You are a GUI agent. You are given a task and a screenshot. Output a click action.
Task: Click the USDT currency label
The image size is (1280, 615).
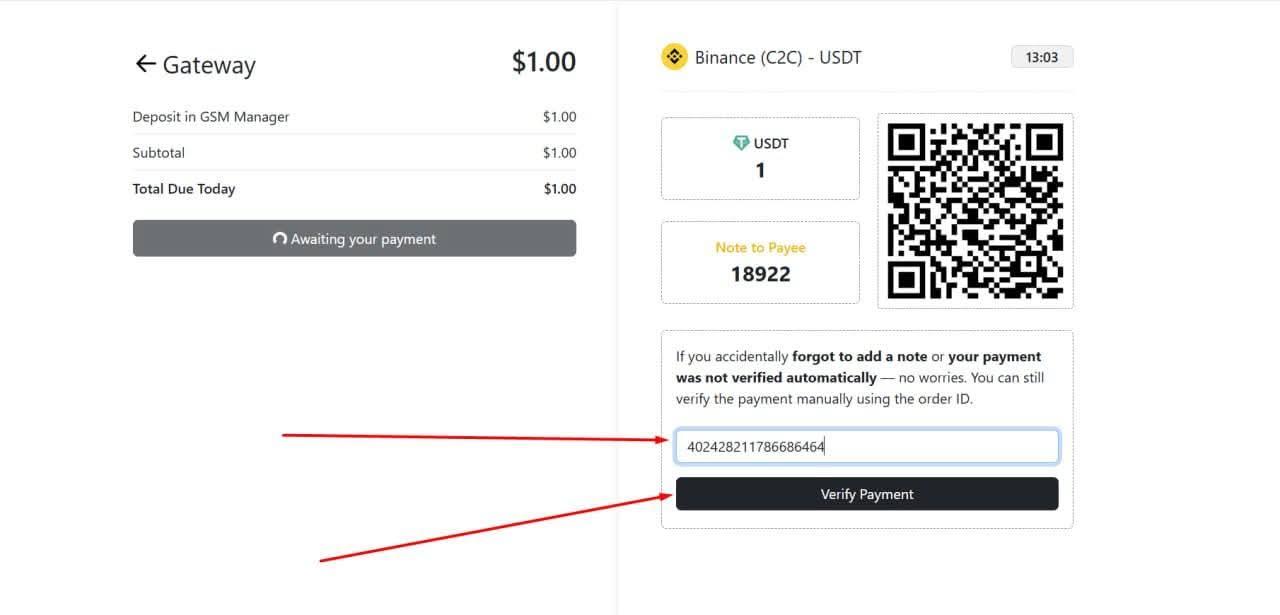coord(771,143)
